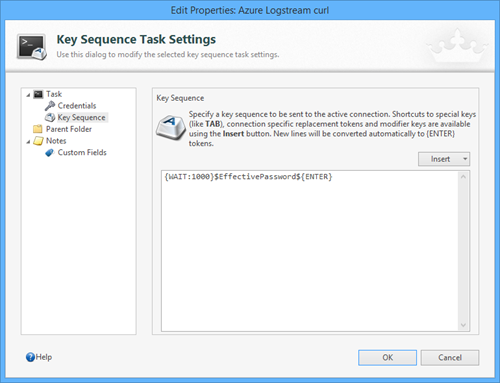
Task: Dismiss the dialog with Cancel
Action: (x=450, y=358)
